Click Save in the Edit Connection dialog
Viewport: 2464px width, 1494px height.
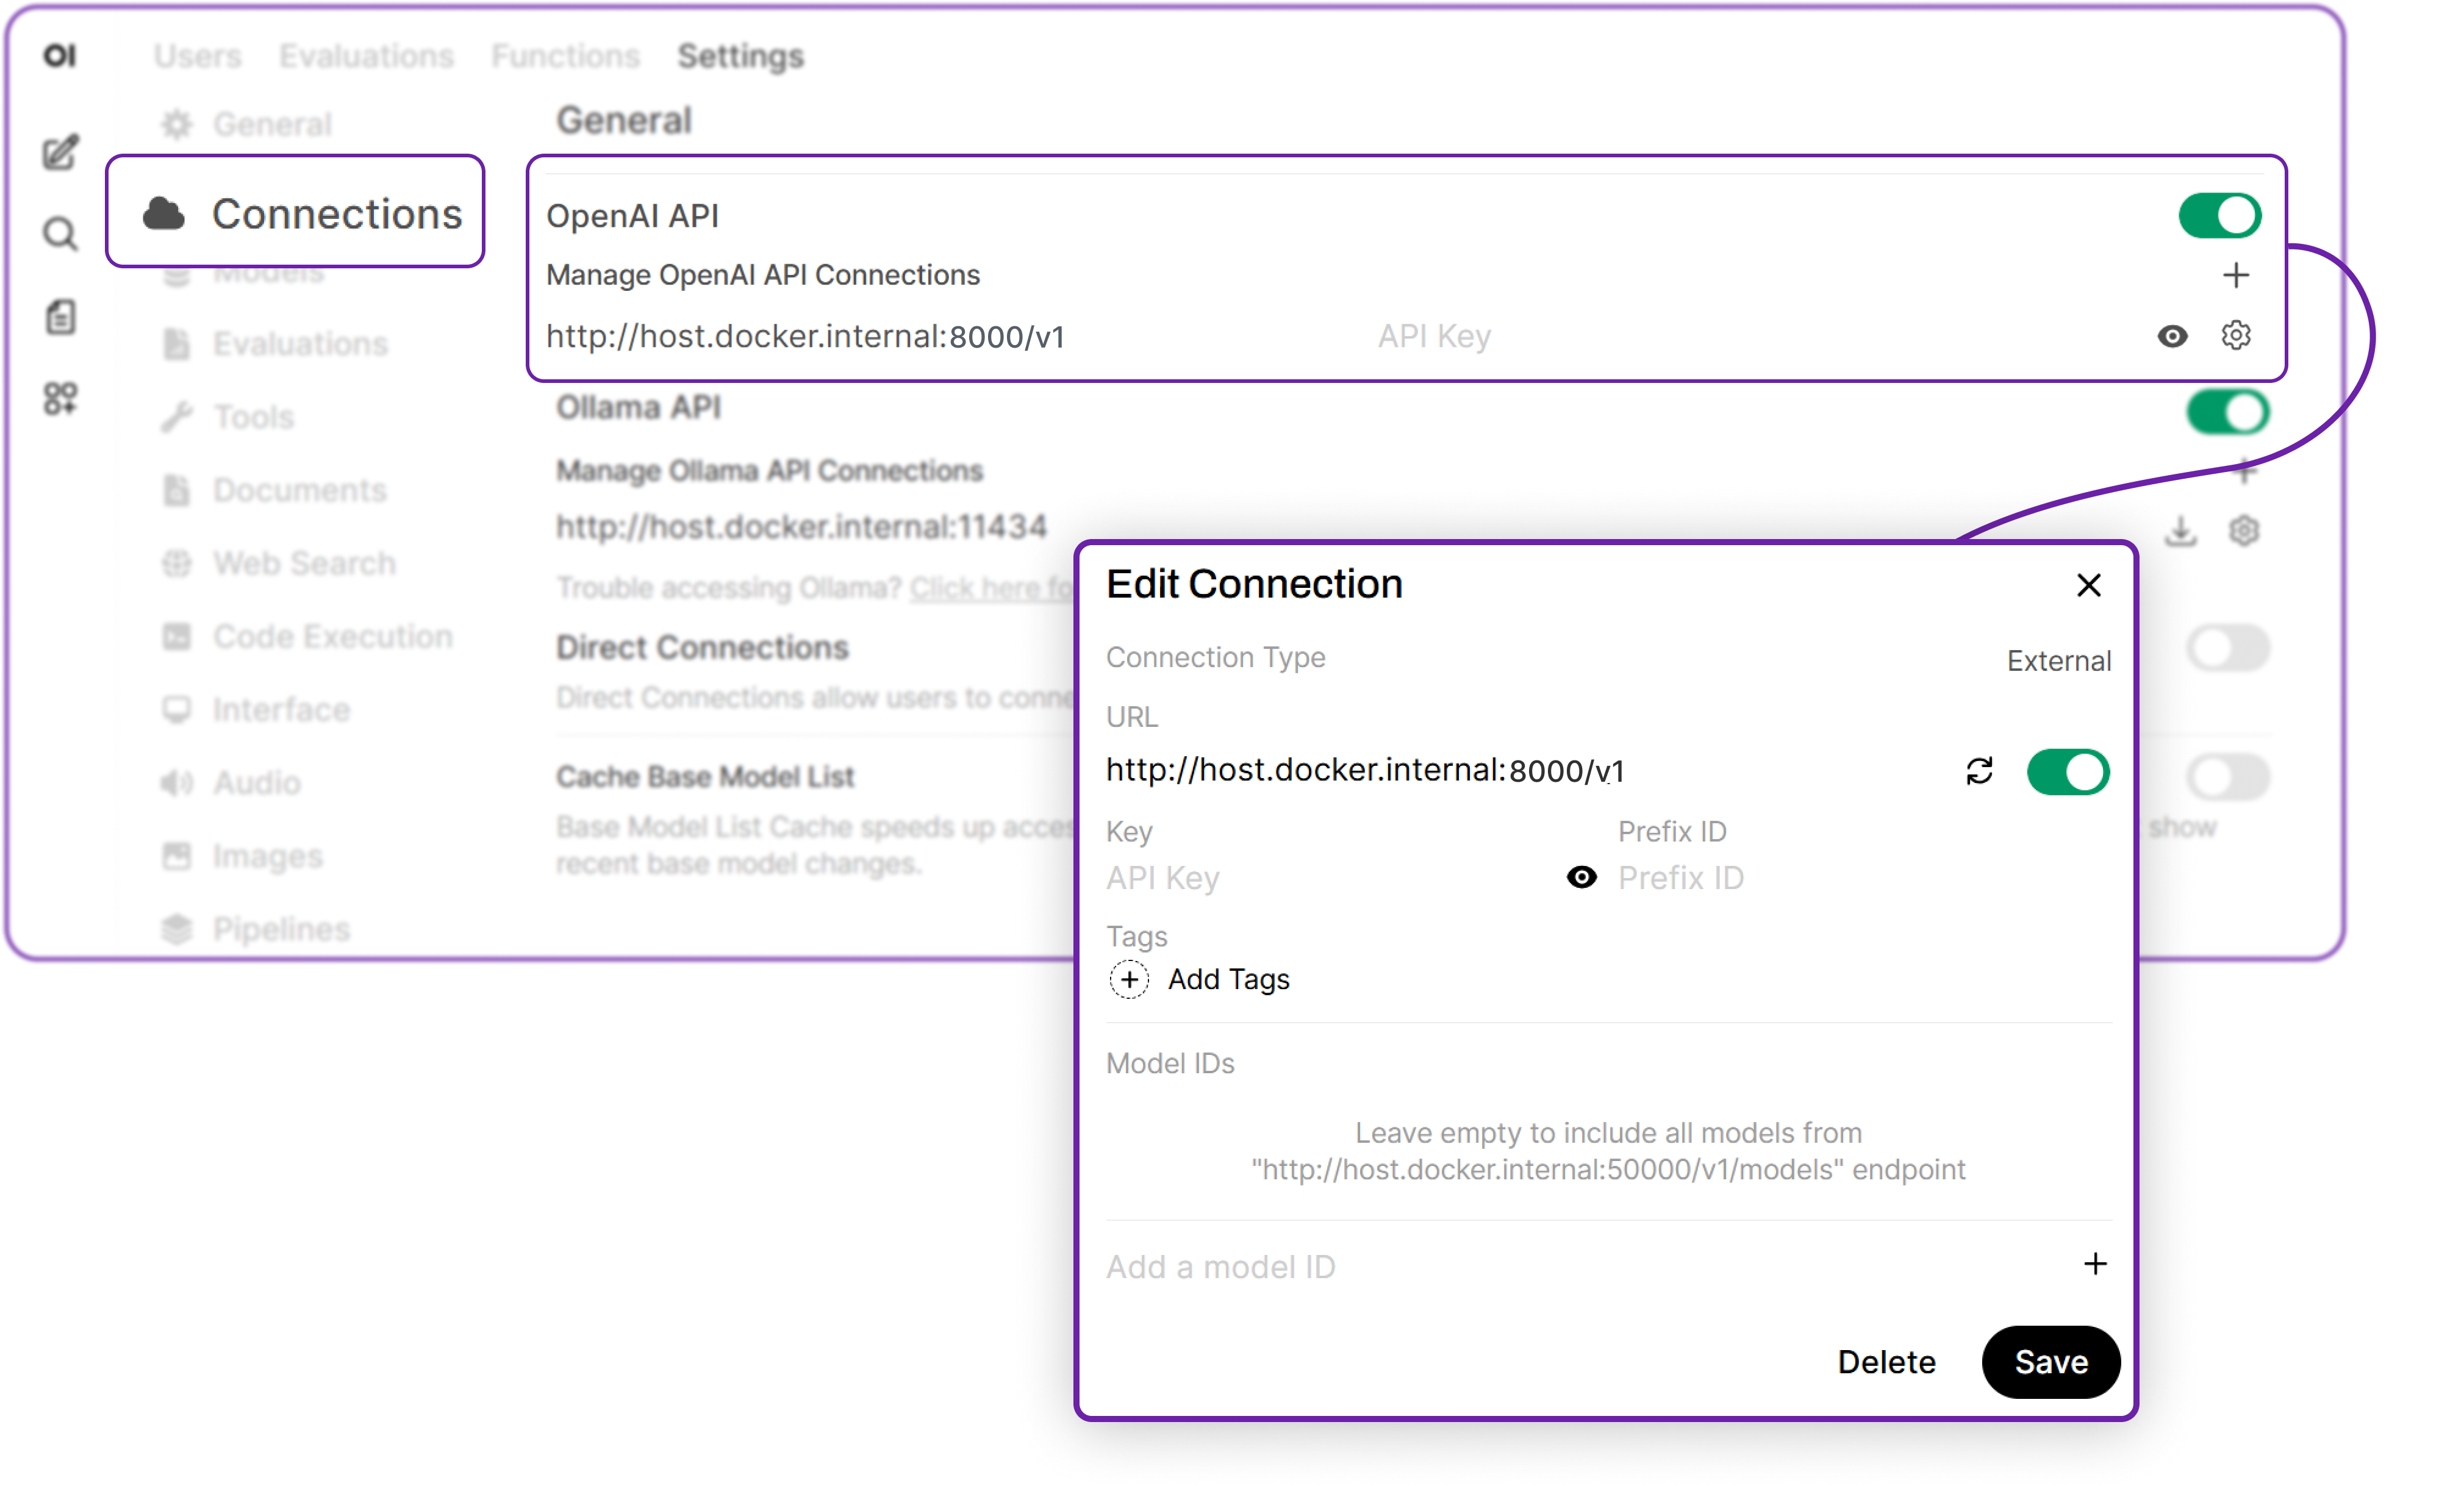pyautogui.click(x=2050, y=1361)
